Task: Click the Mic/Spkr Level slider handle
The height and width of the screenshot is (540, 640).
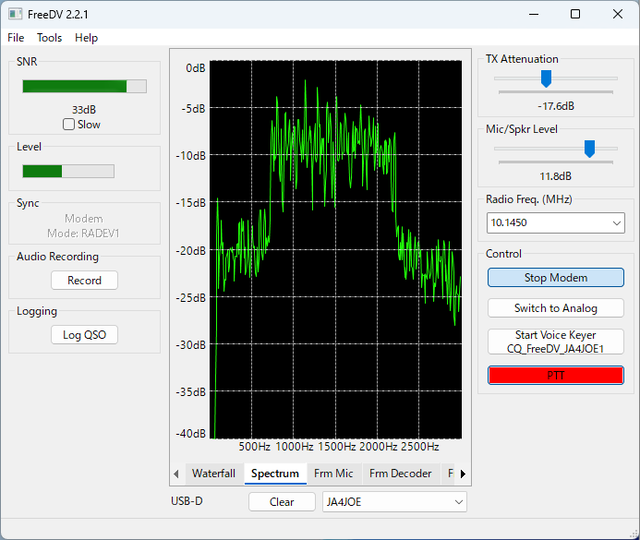Action: [x=589, y=149]
